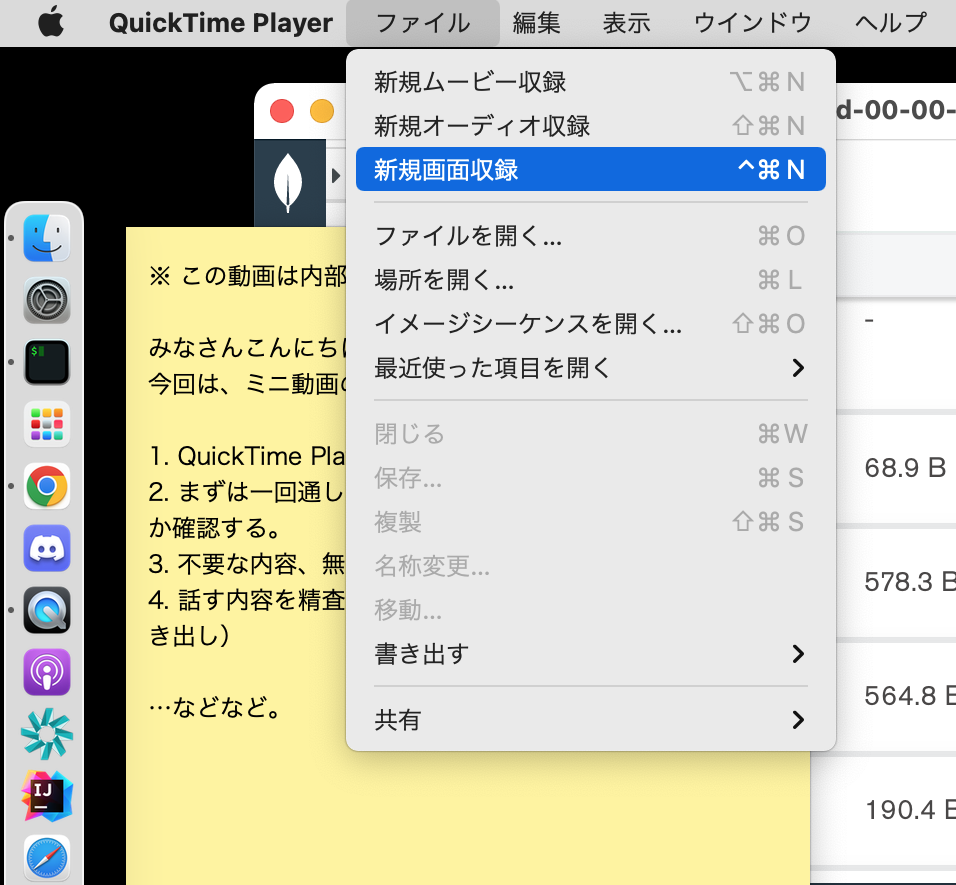Open Podcasts from the Dock
The width and height of the screenshot is (956, 885).
pyautogui.click(x=47, y=672)
